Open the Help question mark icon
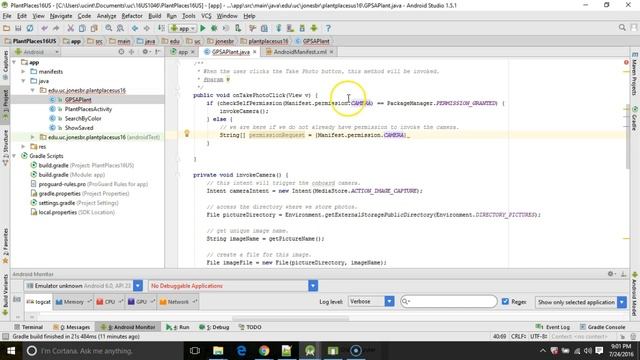The image size is (640, 360). point(328,28)
